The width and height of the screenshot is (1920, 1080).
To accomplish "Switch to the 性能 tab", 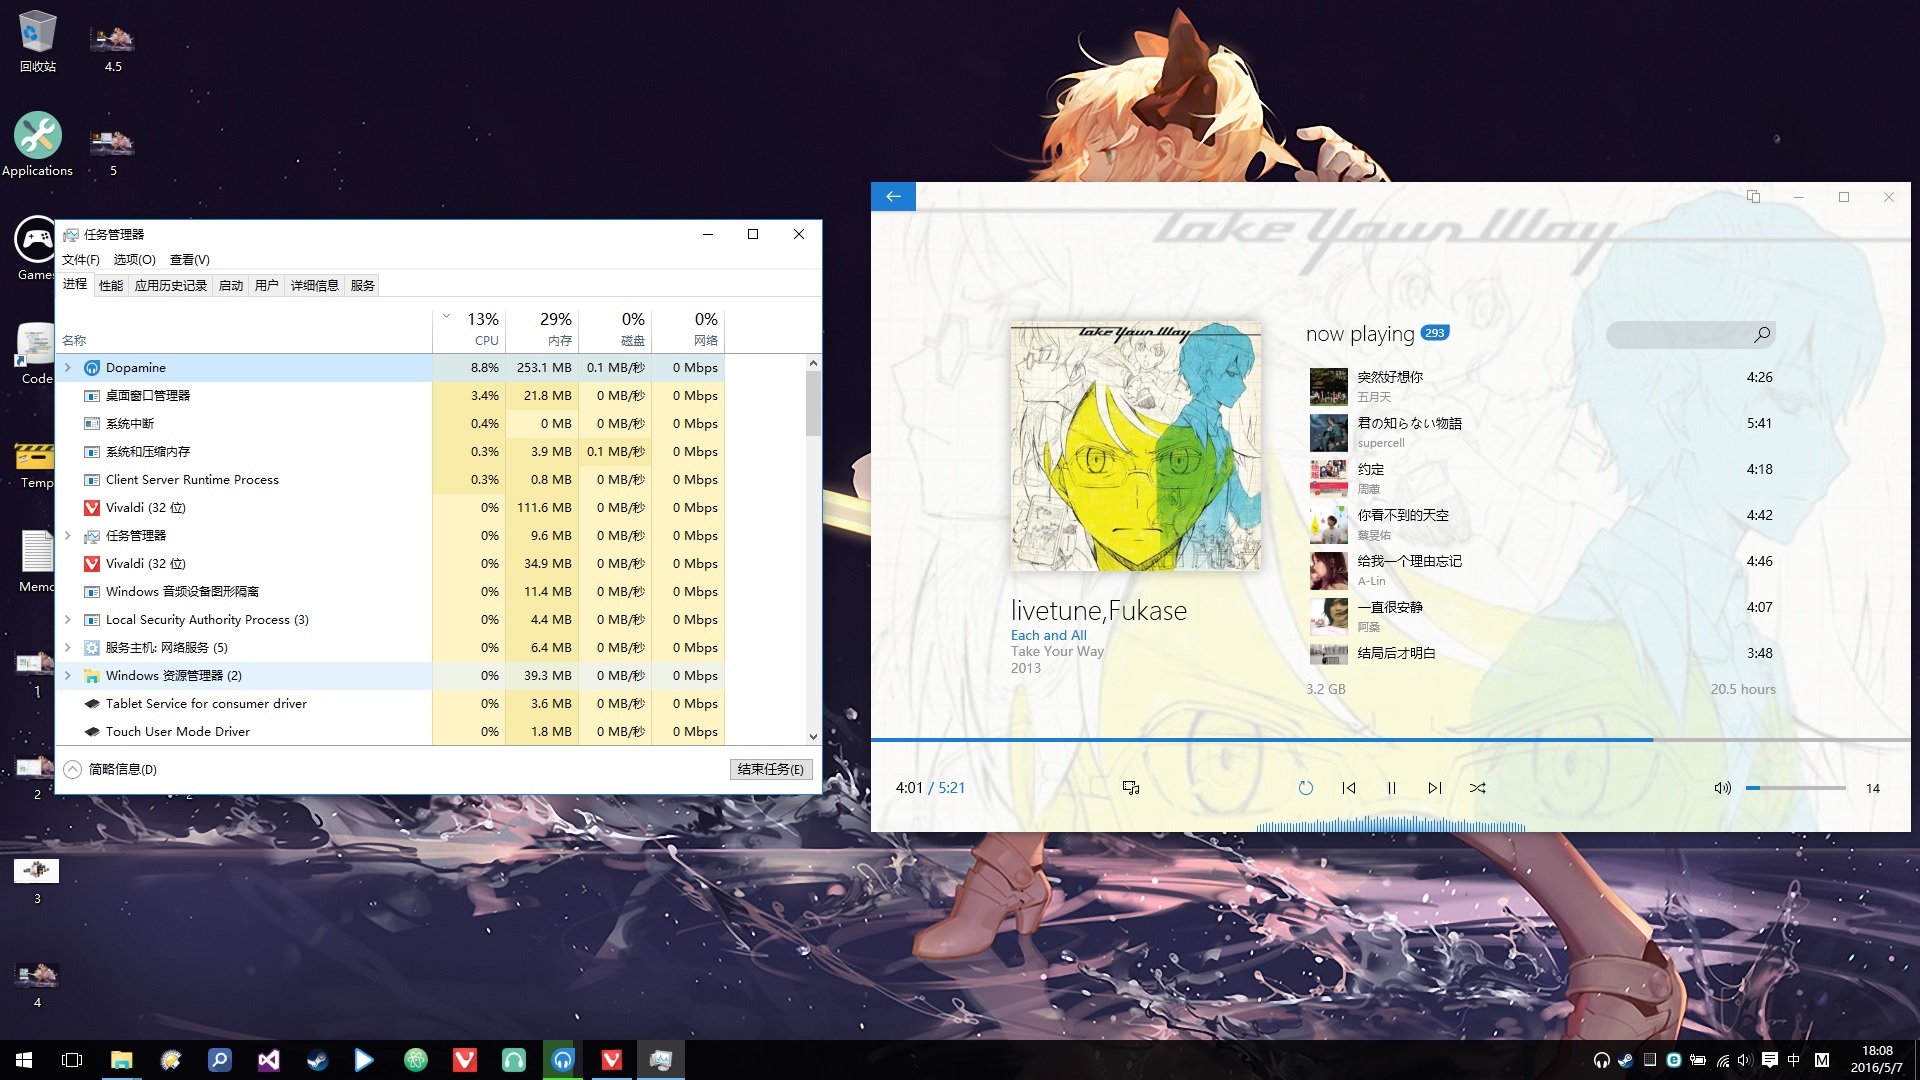I will point(111,286).
